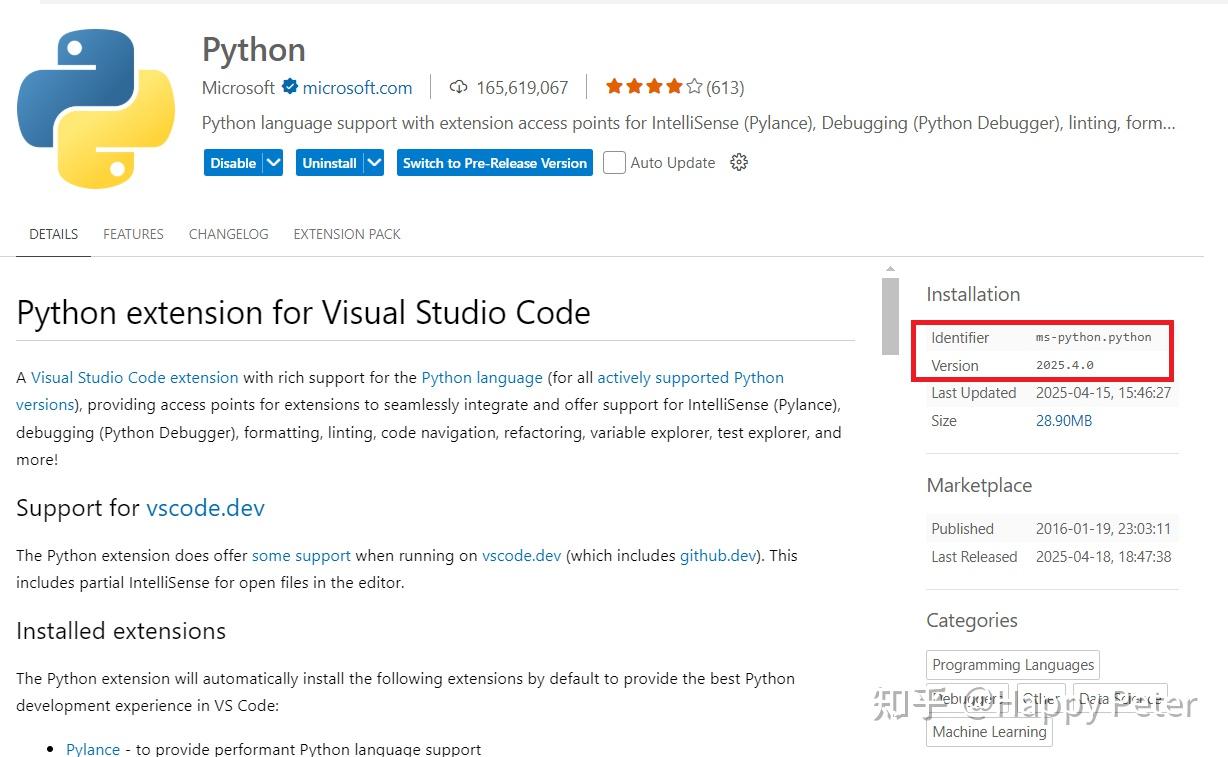
Task: Expand the Disable dropdown arrow
Action: tap(273, 163)
